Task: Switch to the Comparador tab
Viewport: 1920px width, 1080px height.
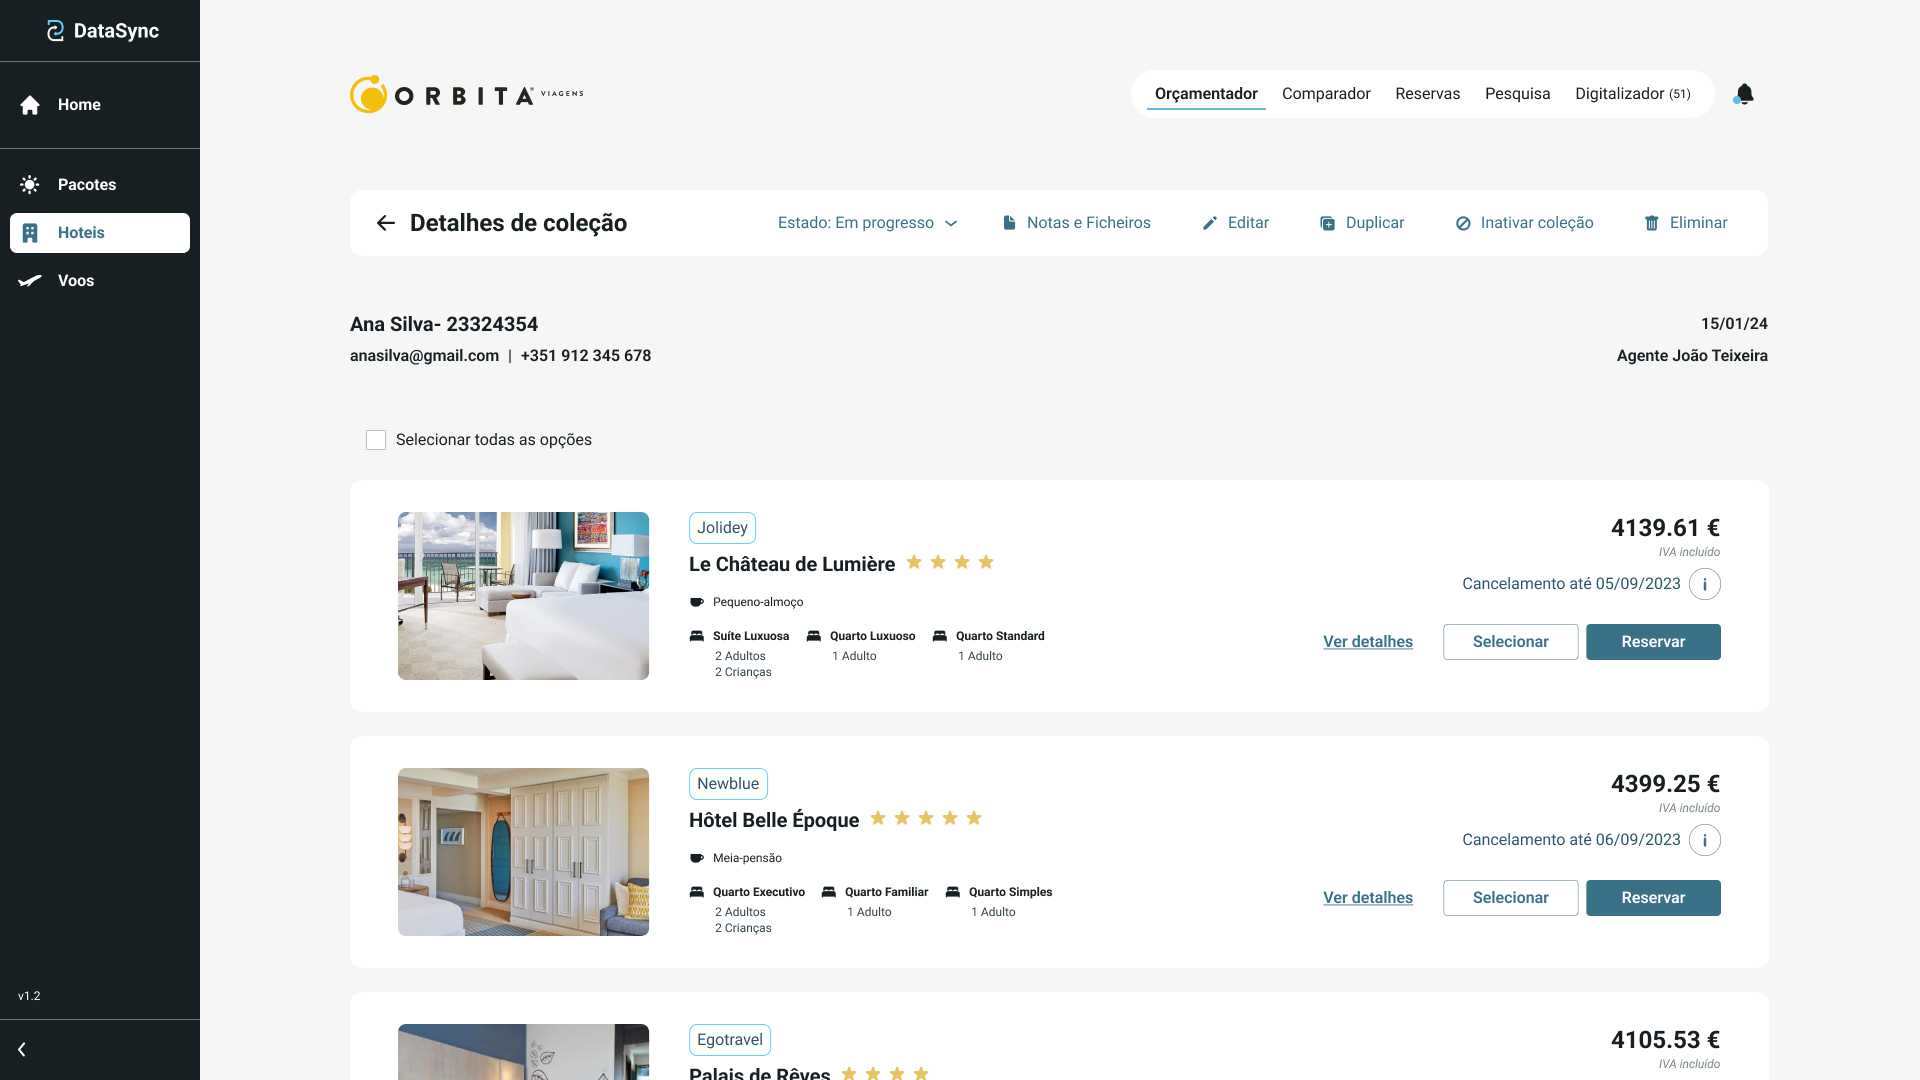Action: pyautogui.click(x=1326, y=94)
